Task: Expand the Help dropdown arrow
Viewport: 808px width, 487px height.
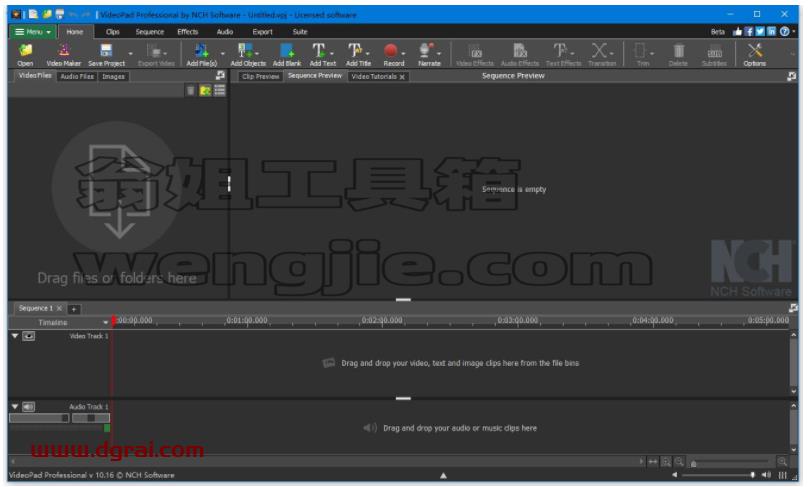Action: tap(794, 32)
